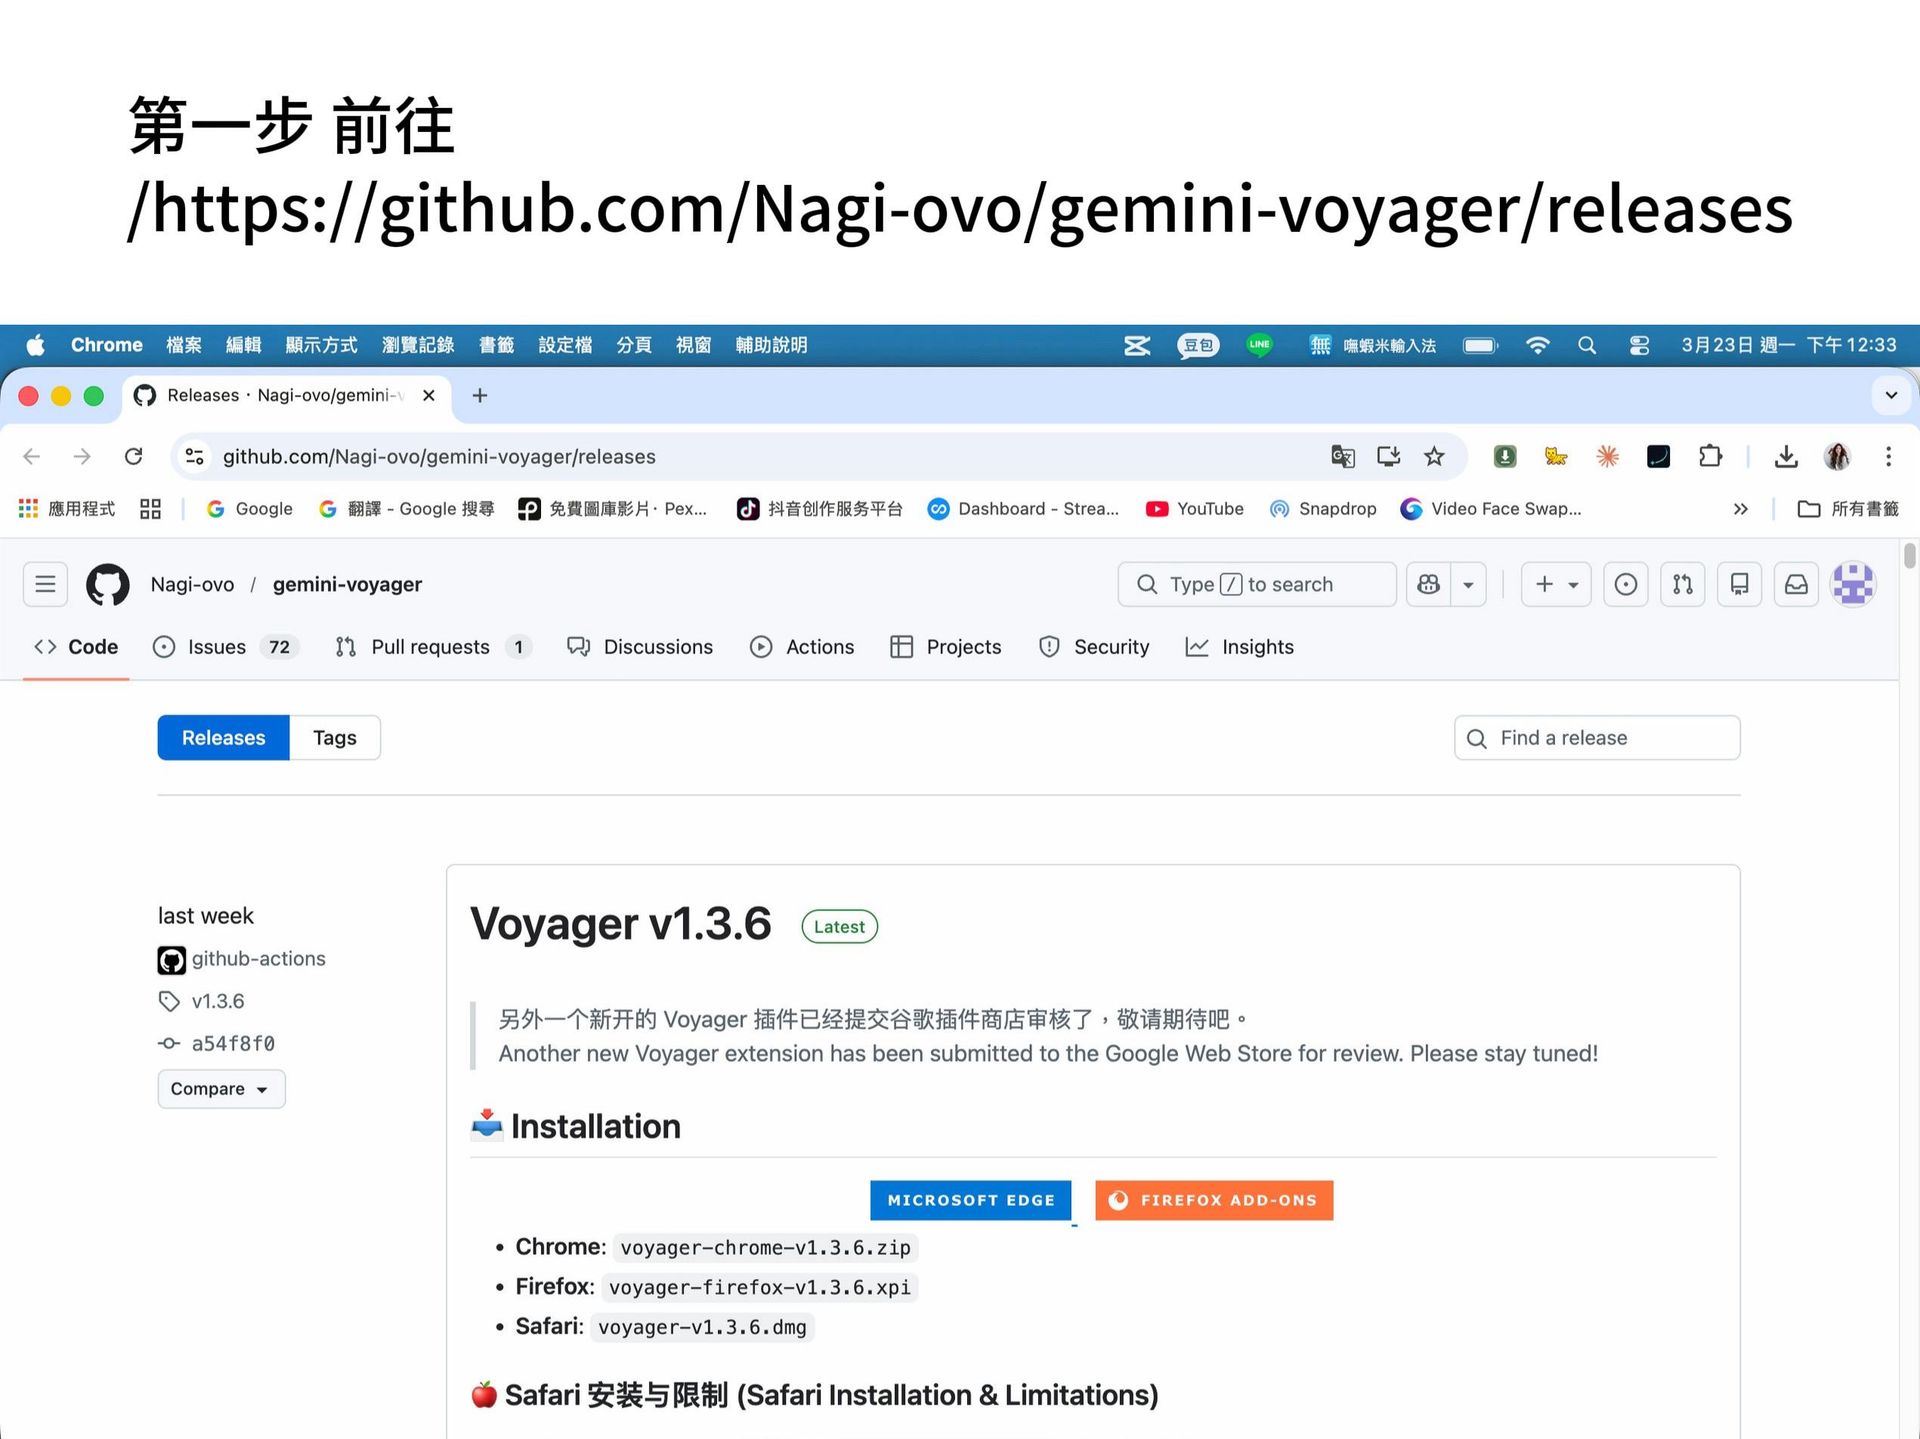The width and height of the screenshot is (1920, 1439).
Task: Expand the create new plus dropdown
Action: (x=1556, y=584)
